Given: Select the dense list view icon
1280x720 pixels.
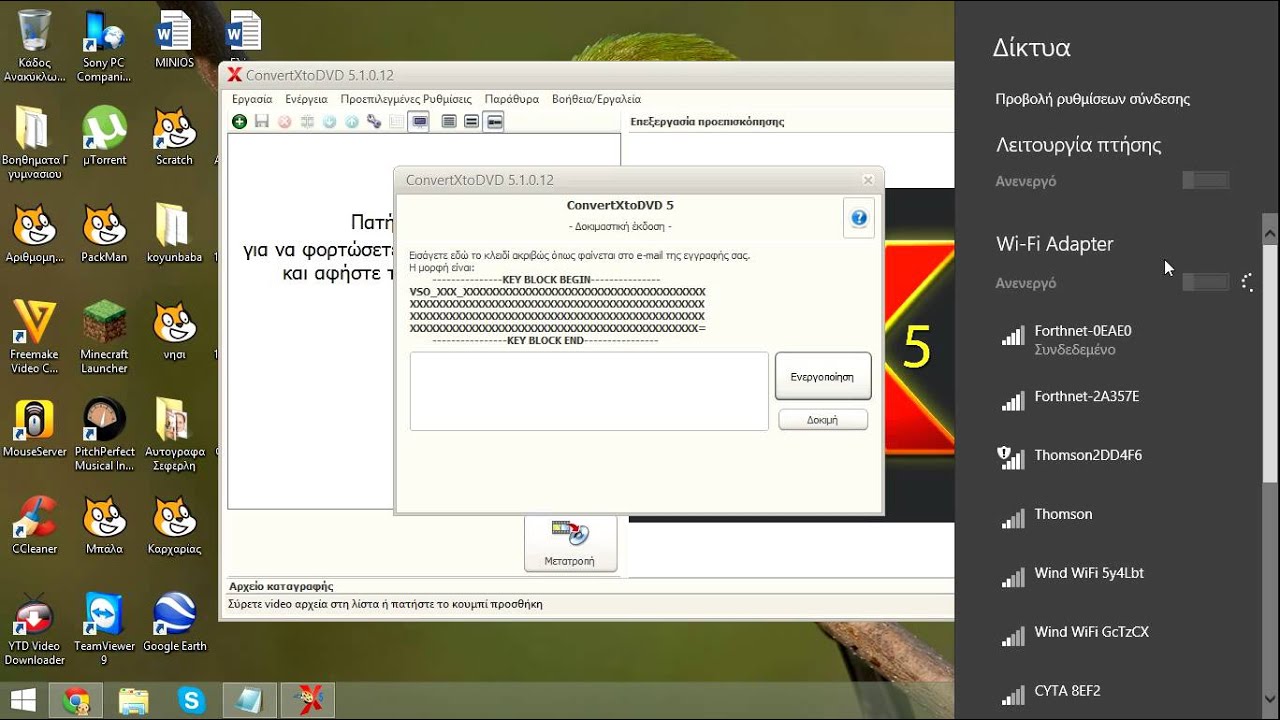Looking at the screenshot, I should pyautogui.click(x=449, y=122).
